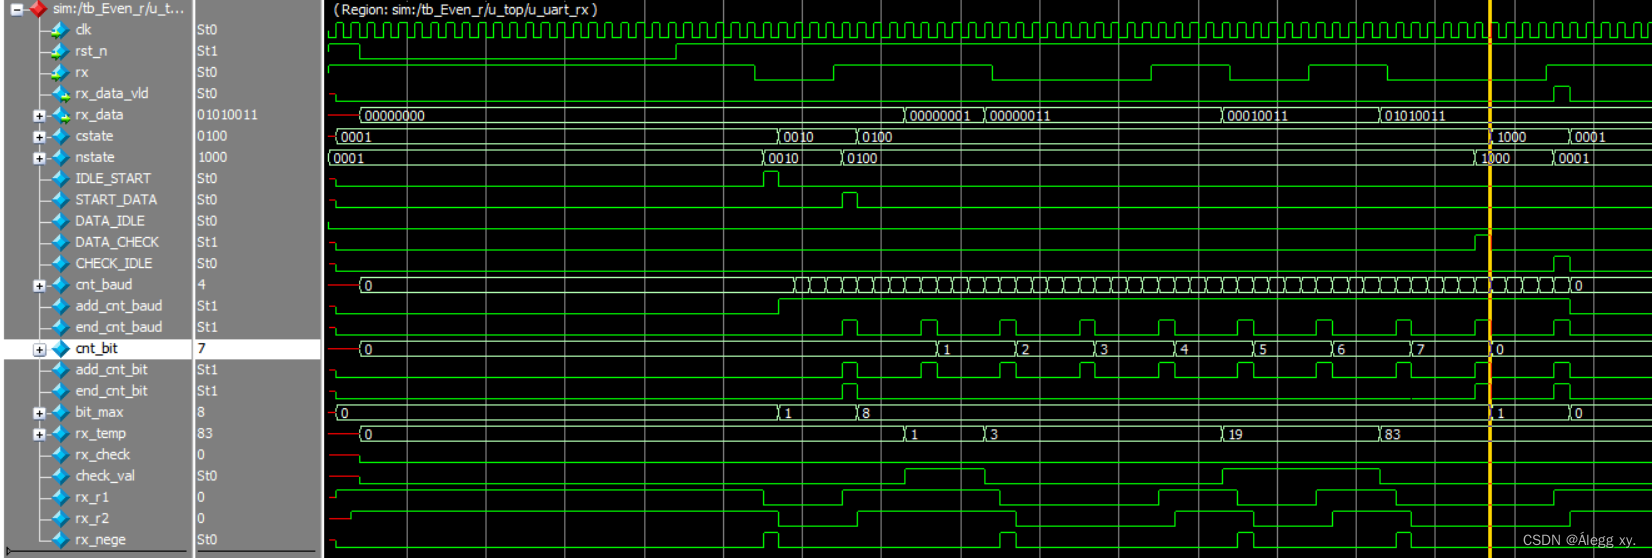The width and height of the screenshot is (1652, 558).
Task: Click the nstate signal icon
Action: [x=60, y=157]
